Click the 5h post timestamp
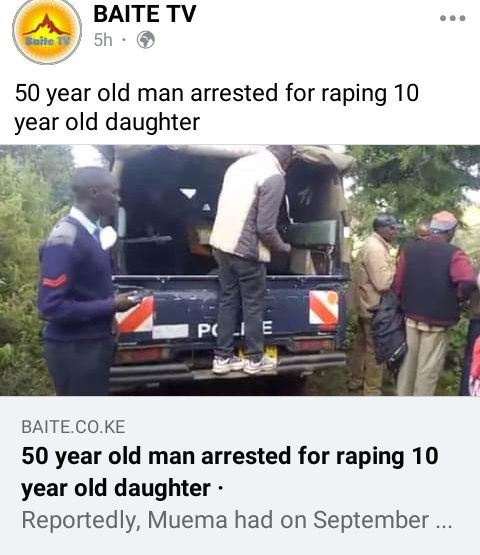 click(x=103, y=40)
